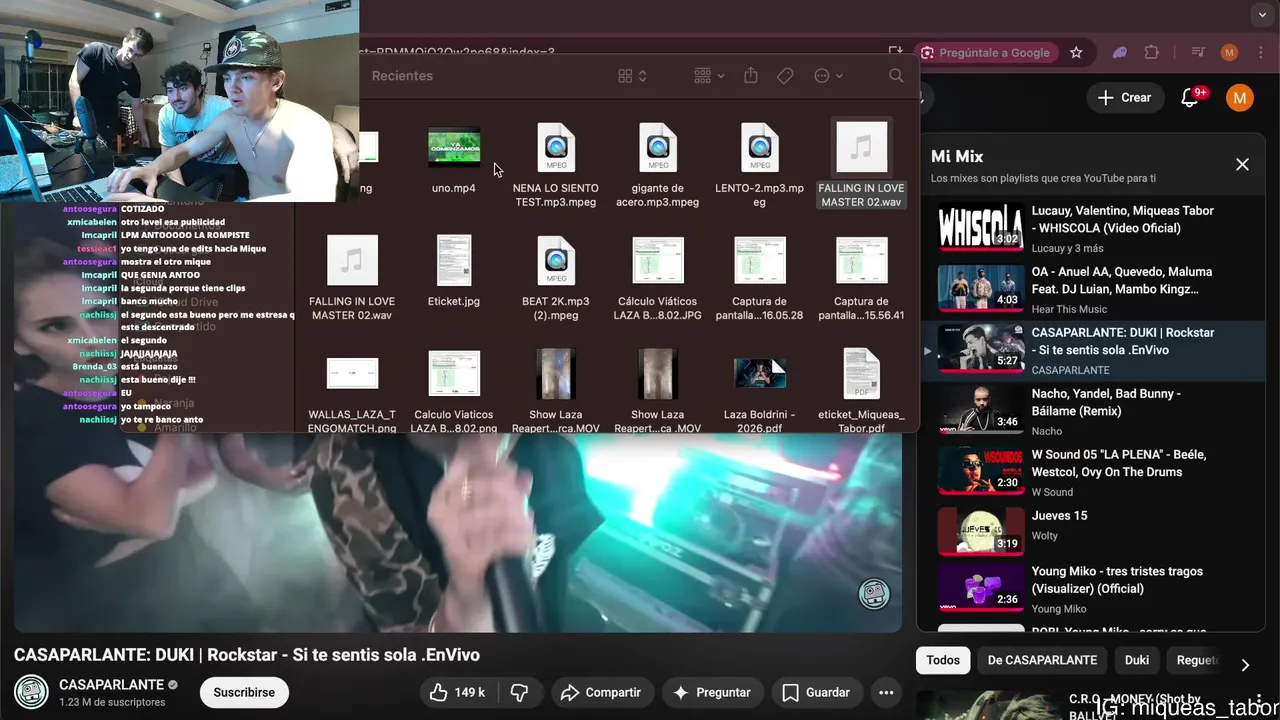
Task: Open Chrome profile avatar M
Action: pos(1229,52)
